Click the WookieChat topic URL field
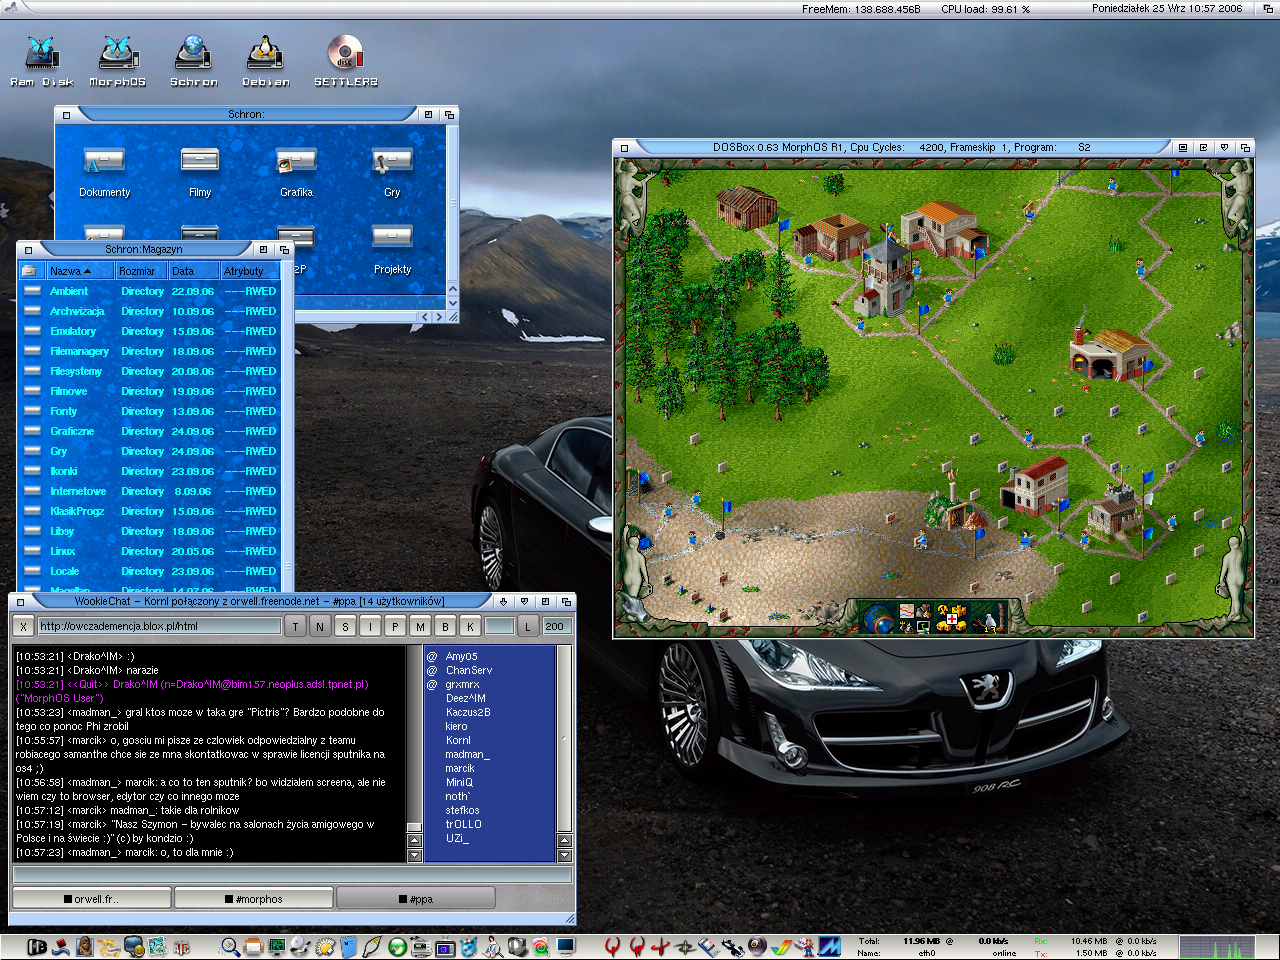The width and height of the screenshot is (1280, 960). [x=159, y=626]
